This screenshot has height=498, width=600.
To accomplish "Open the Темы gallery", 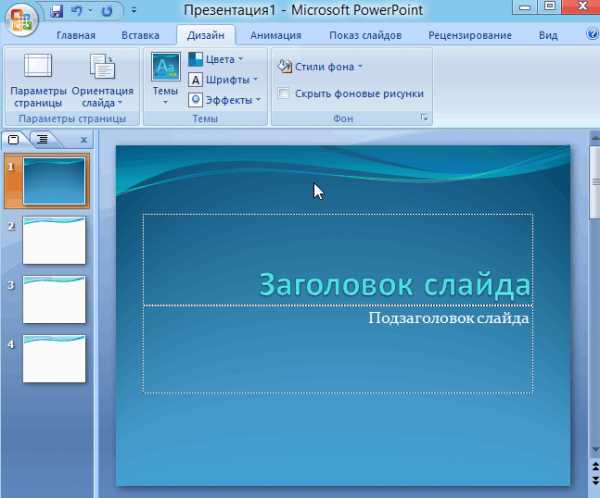I will point(165,79).
